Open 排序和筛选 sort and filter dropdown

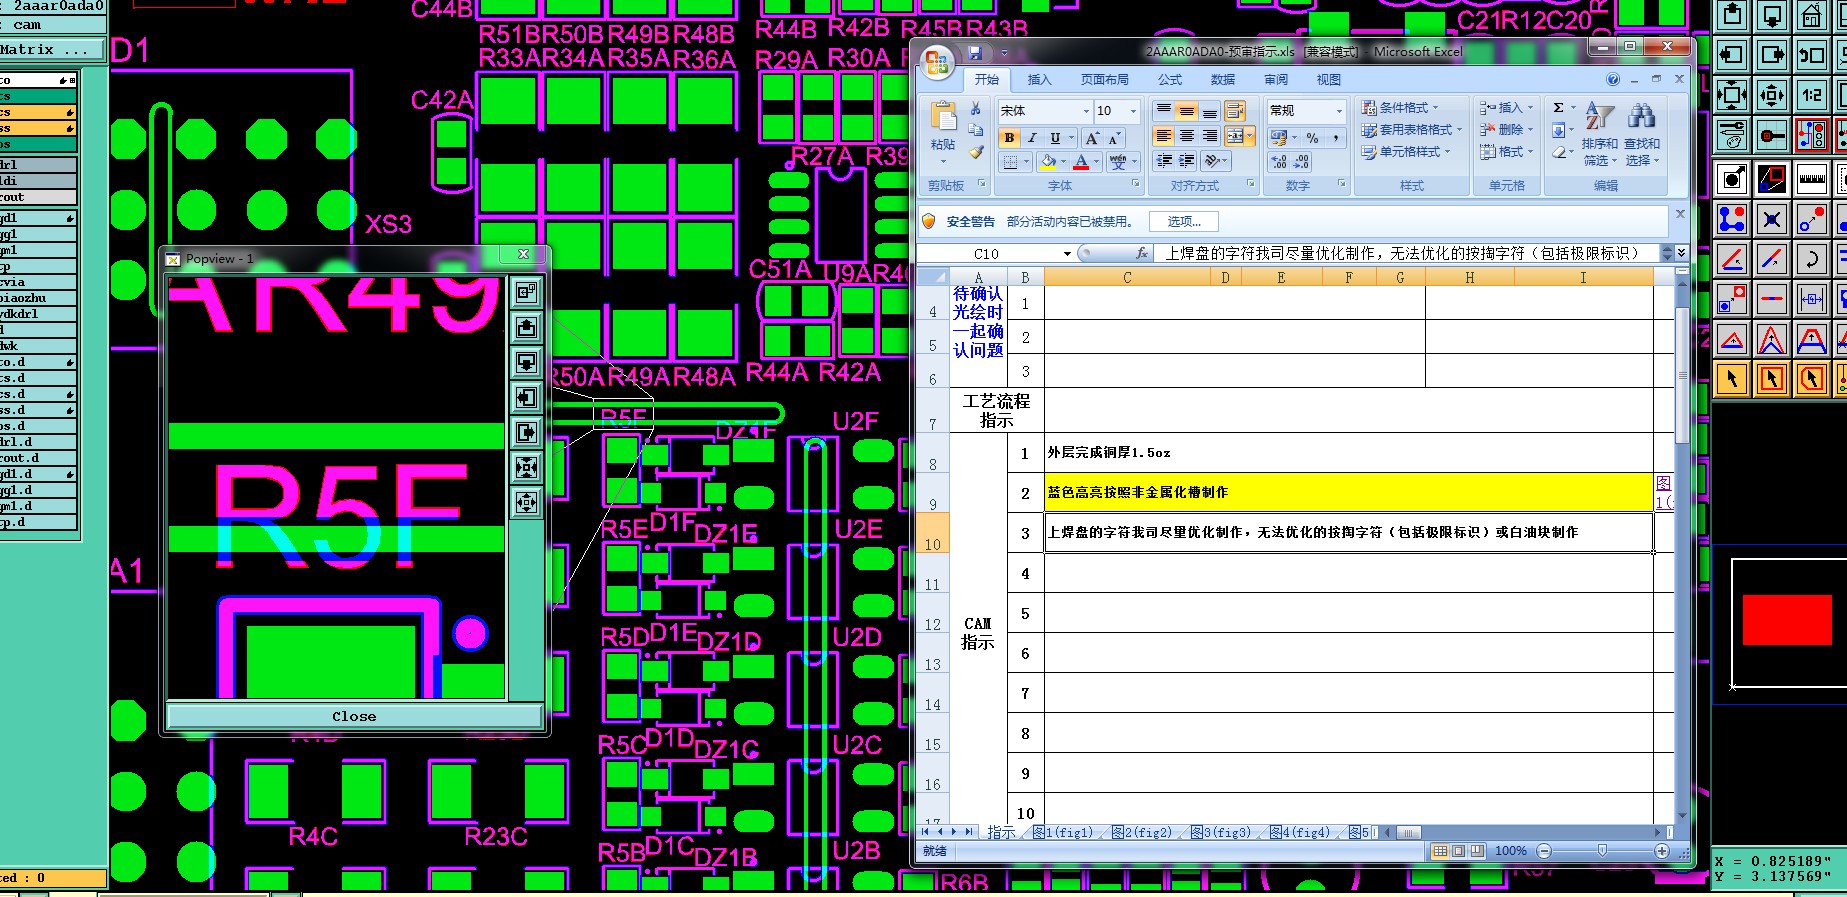[x=1599, y=134]
